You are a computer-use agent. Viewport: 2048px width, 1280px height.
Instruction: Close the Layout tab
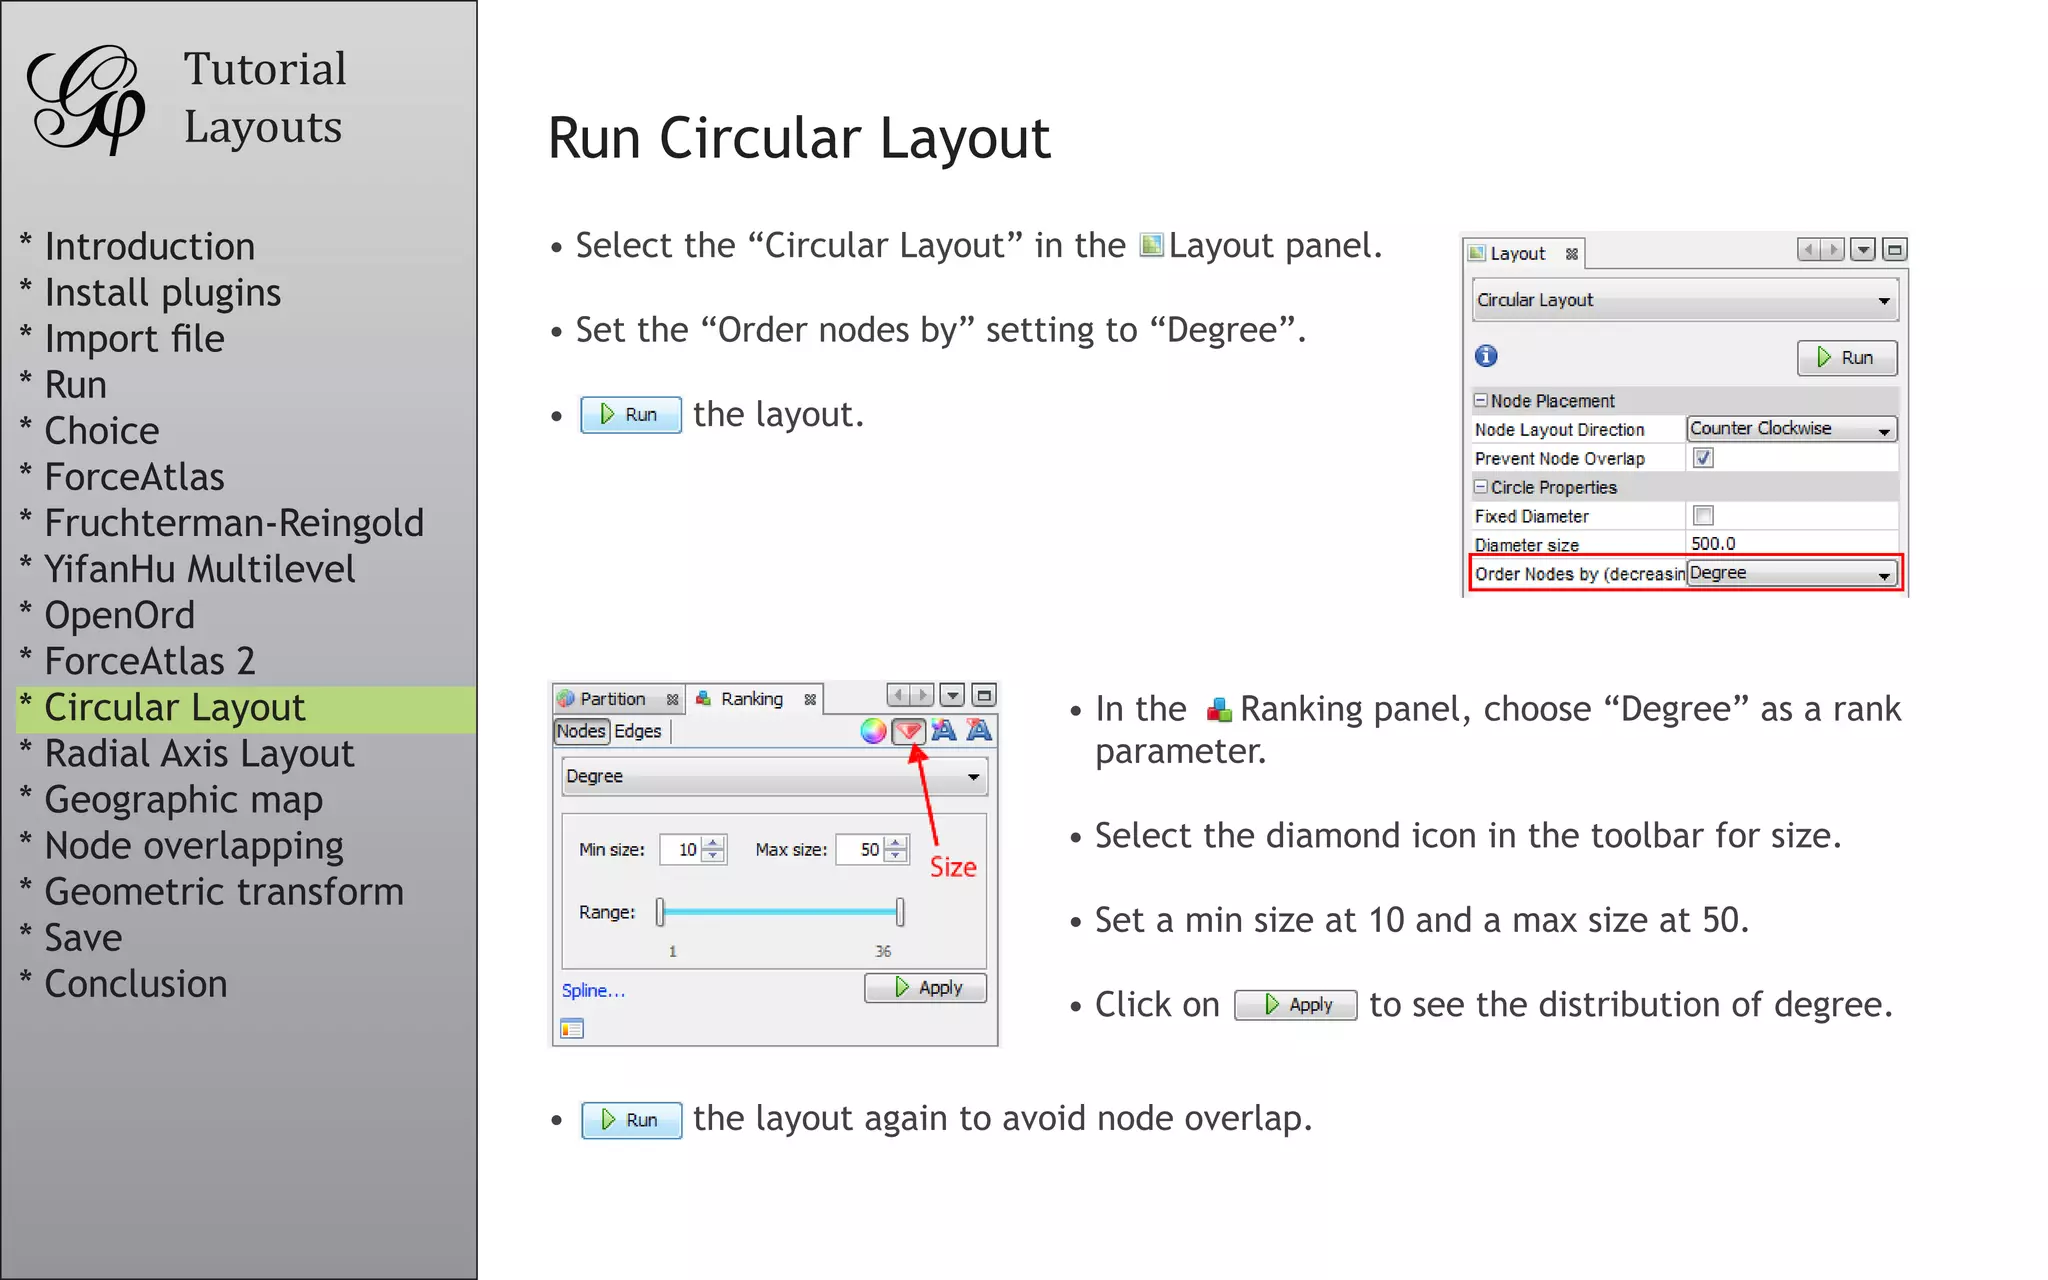point(1572,254)
